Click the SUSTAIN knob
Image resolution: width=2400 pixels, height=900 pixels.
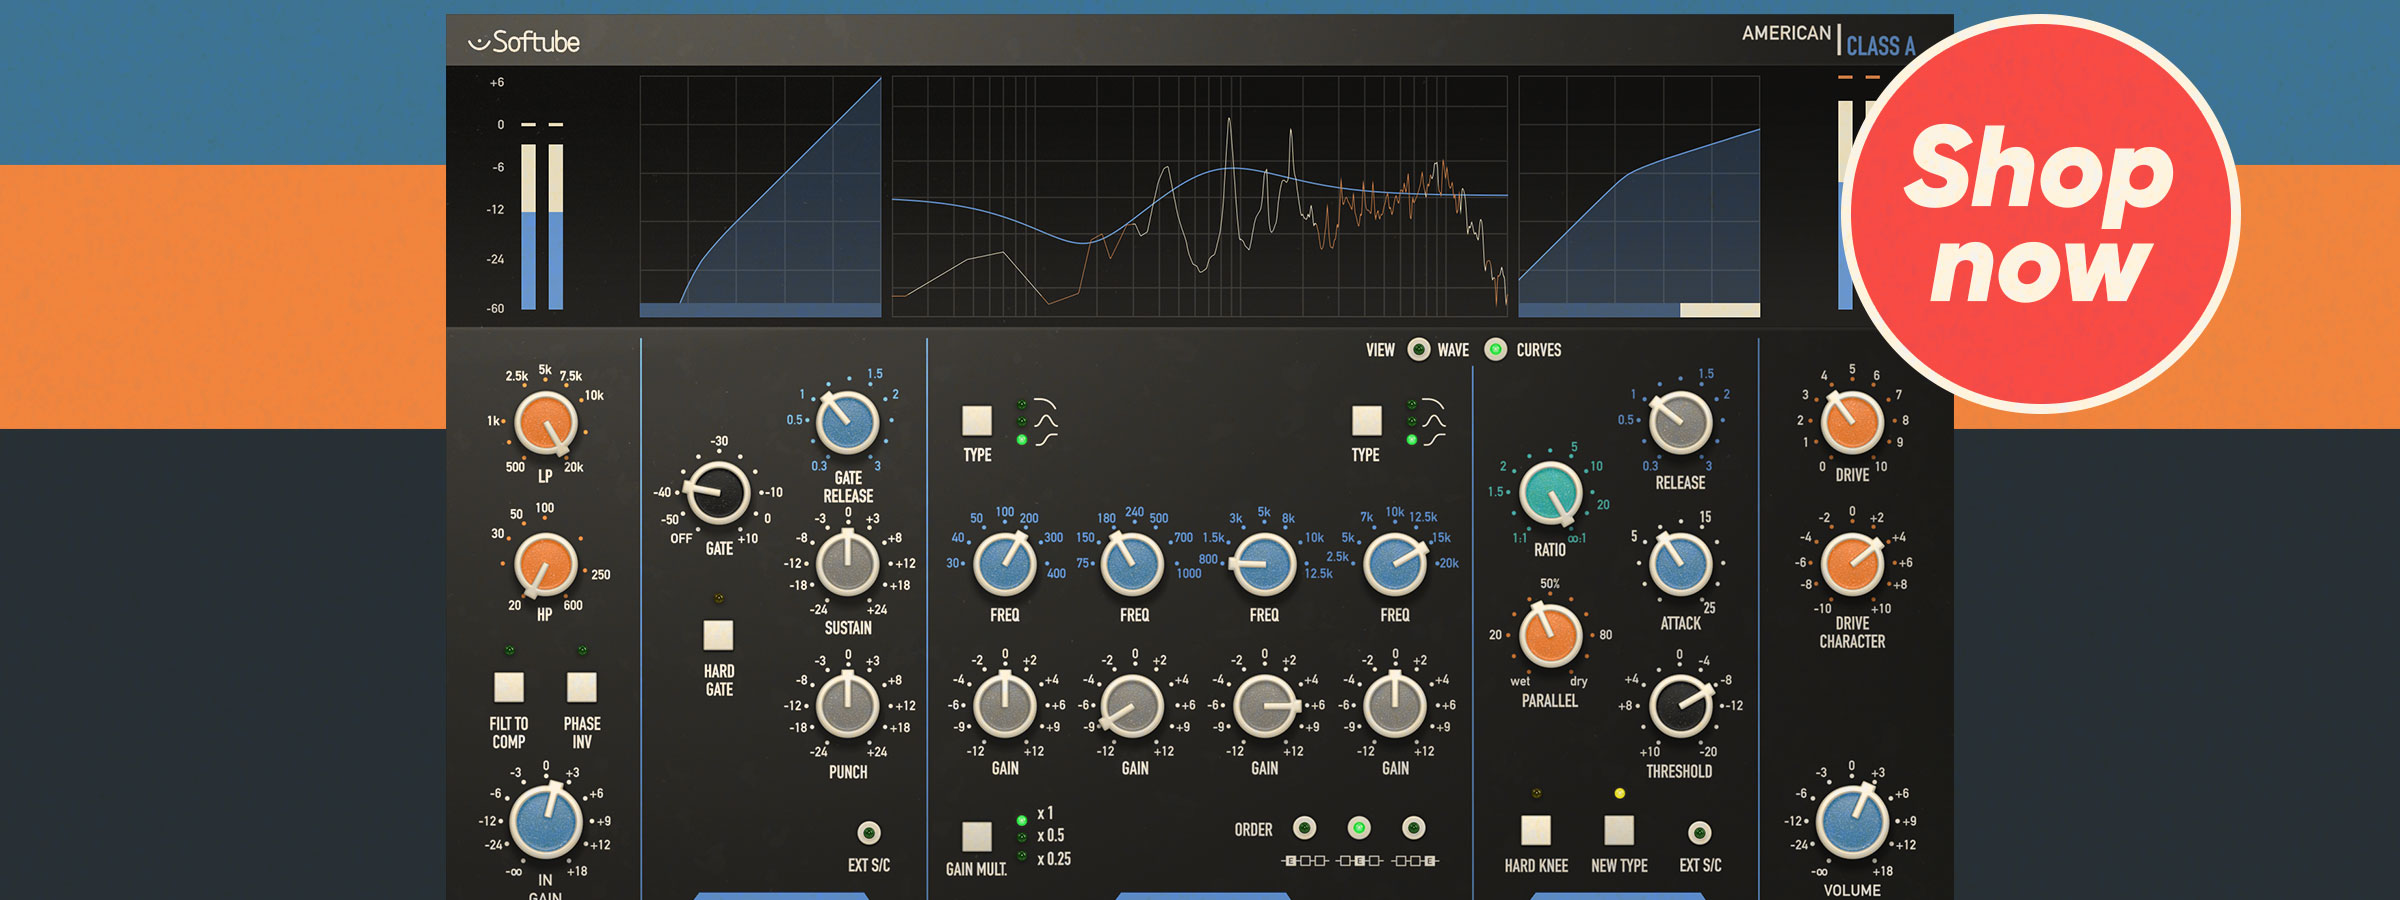point(847,563)
